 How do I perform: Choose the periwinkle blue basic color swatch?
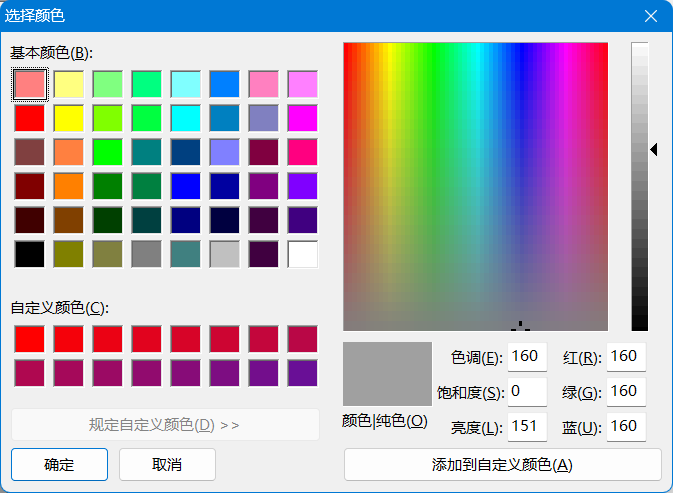click(x=225, y=152)
